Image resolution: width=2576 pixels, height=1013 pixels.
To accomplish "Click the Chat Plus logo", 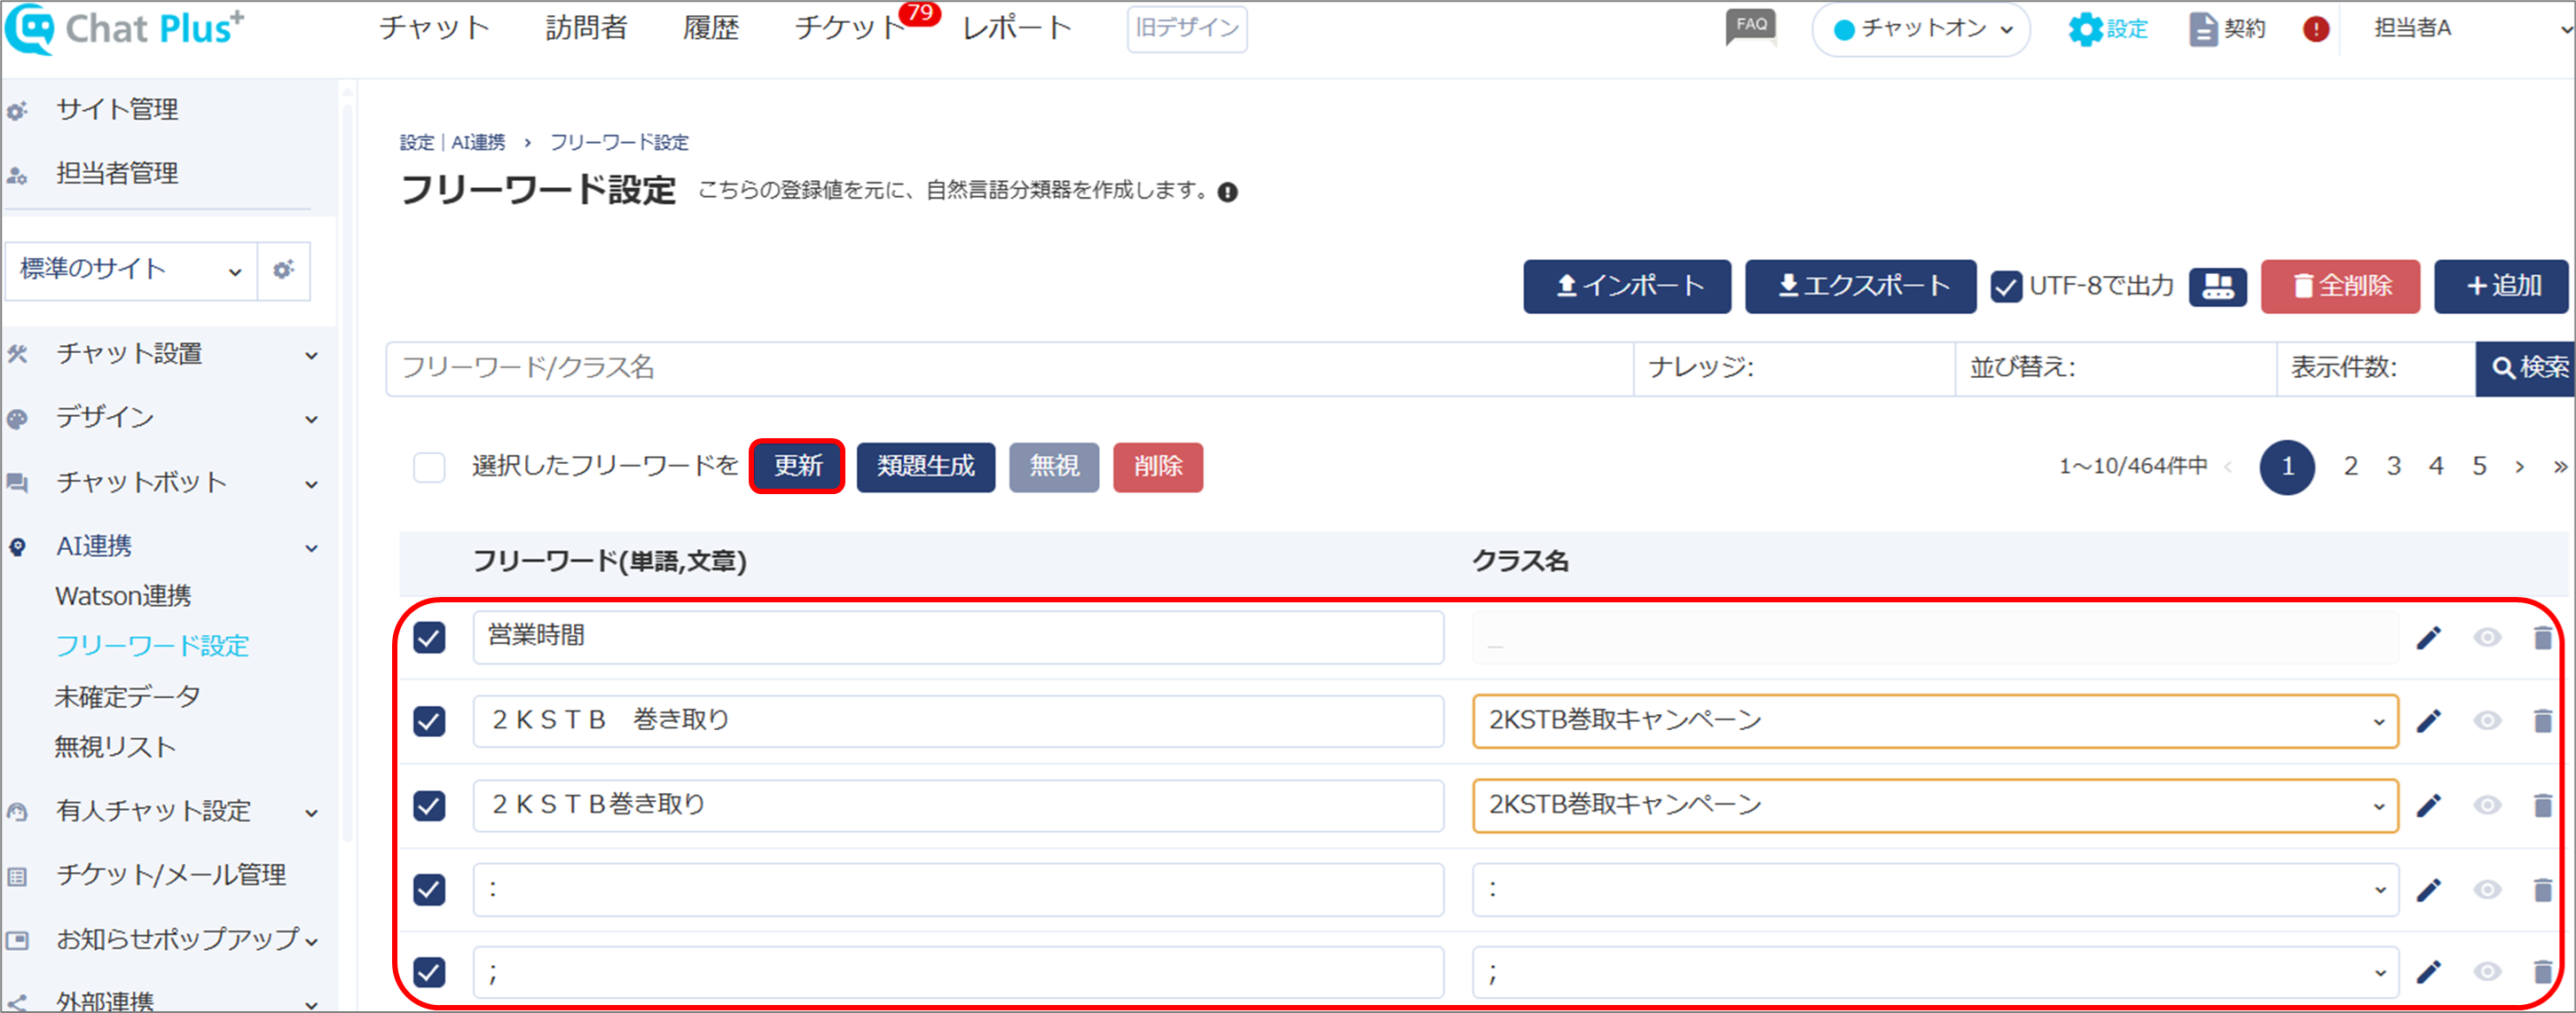I will click(x=125, y=28).
